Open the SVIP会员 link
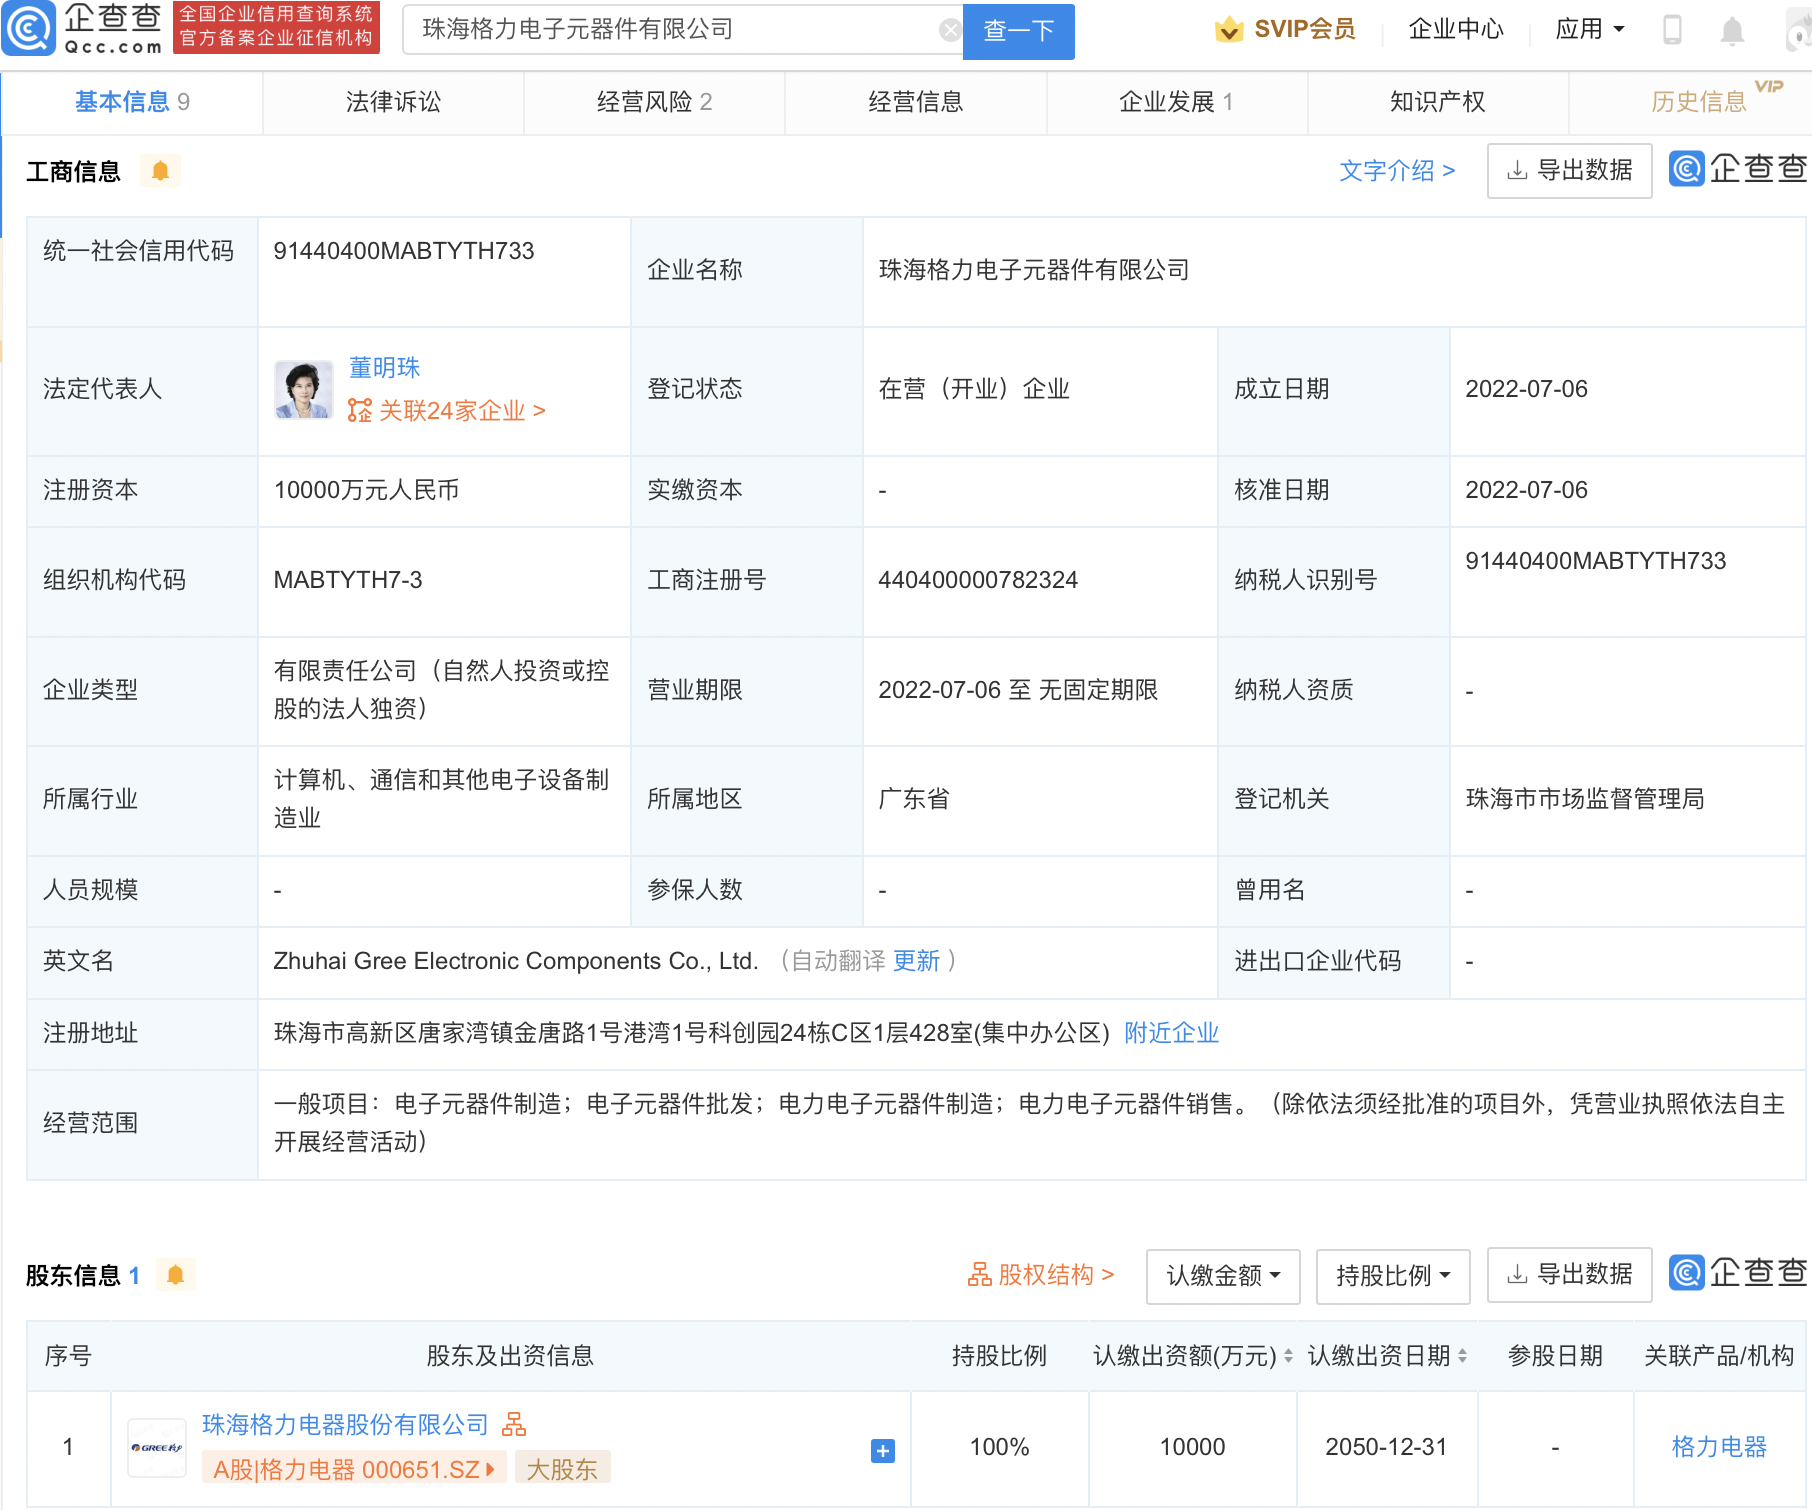Viewport: 1812px width, 1510px height. pyautogui.click(x=1304, y=29)
